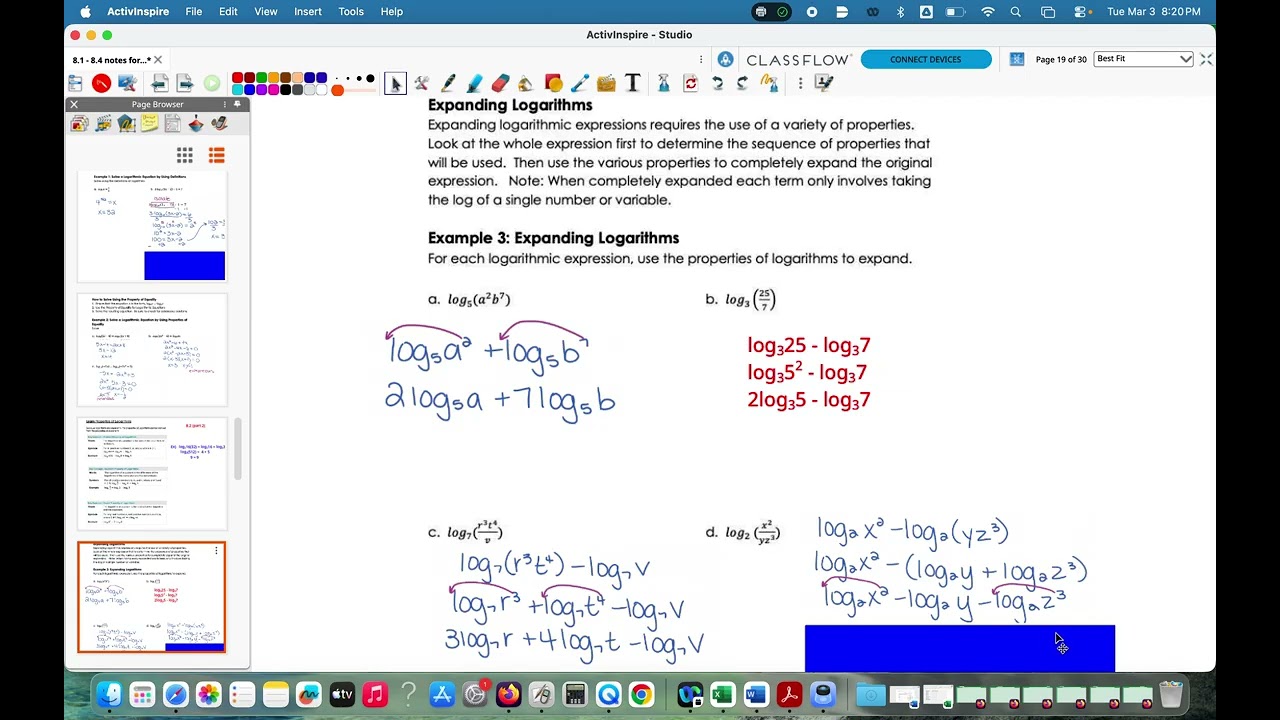The width and height of the screenshot is (1280, 720).
Task: Open Resource Browser in Page Browser panel
Action: pyautogui.click(x=103, y=124)
